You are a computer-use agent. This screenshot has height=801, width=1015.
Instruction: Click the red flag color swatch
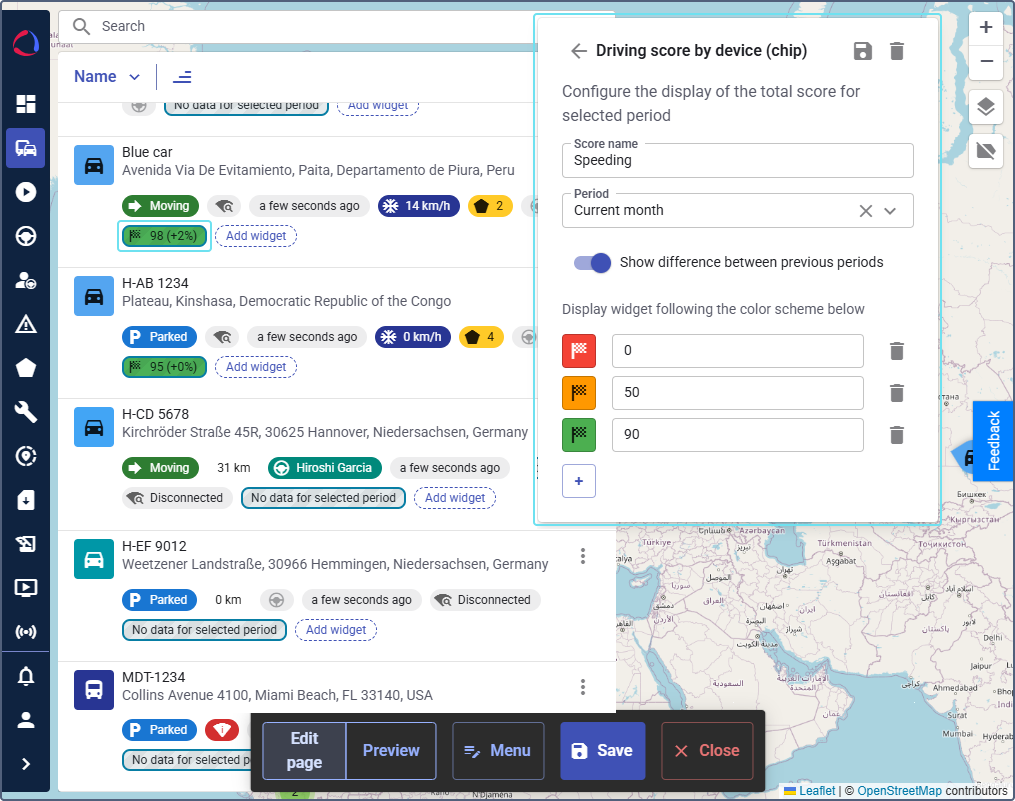(578, 351)
